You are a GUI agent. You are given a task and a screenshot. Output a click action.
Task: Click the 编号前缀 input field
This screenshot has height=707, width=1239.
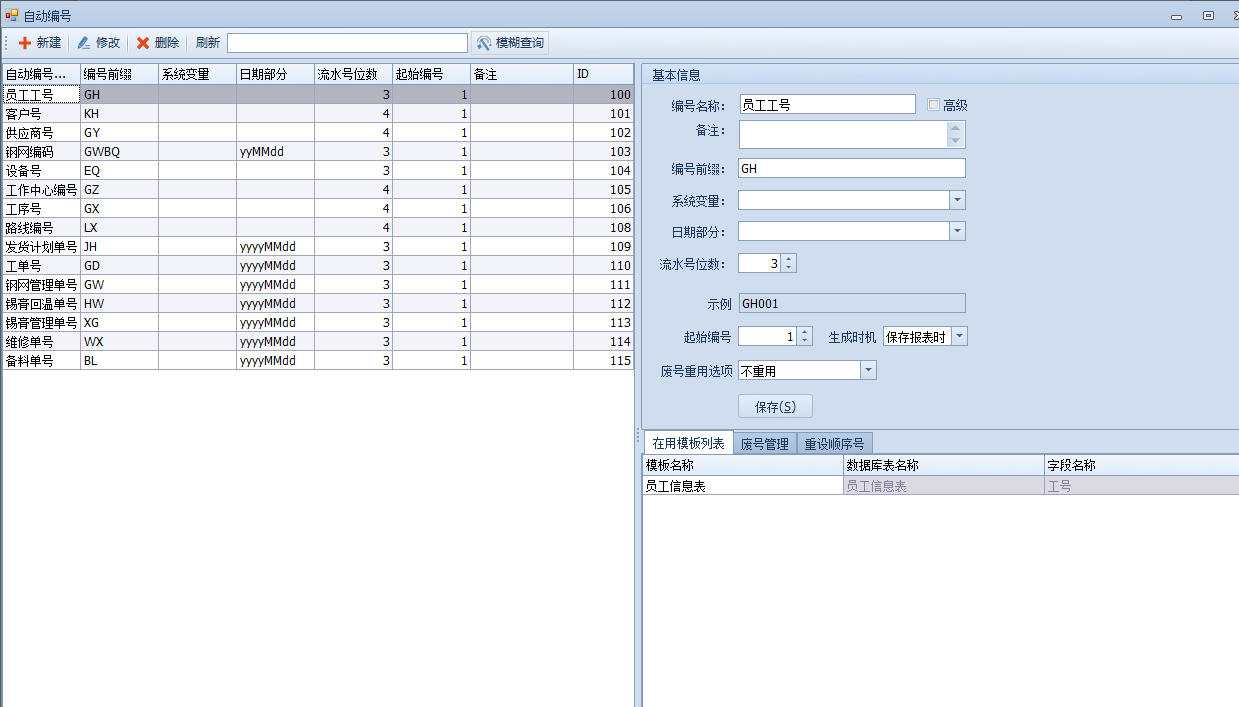point(851,168)
